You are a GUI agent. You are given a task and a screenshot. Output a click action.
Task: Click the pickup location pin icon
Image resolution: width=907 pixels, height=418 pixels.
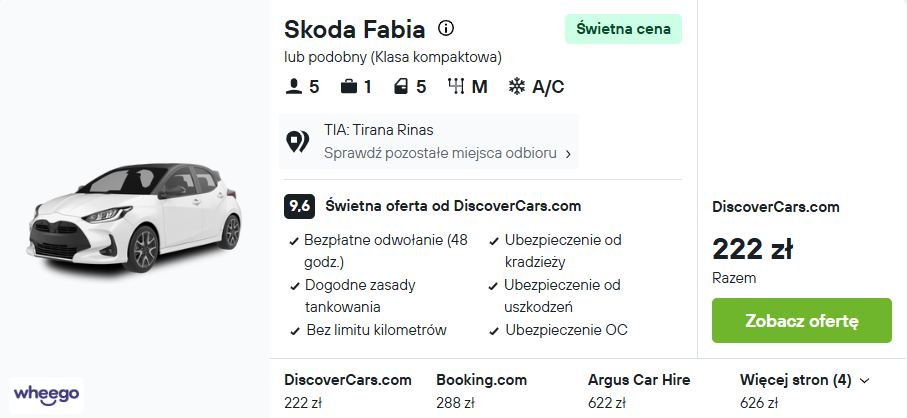298,142
